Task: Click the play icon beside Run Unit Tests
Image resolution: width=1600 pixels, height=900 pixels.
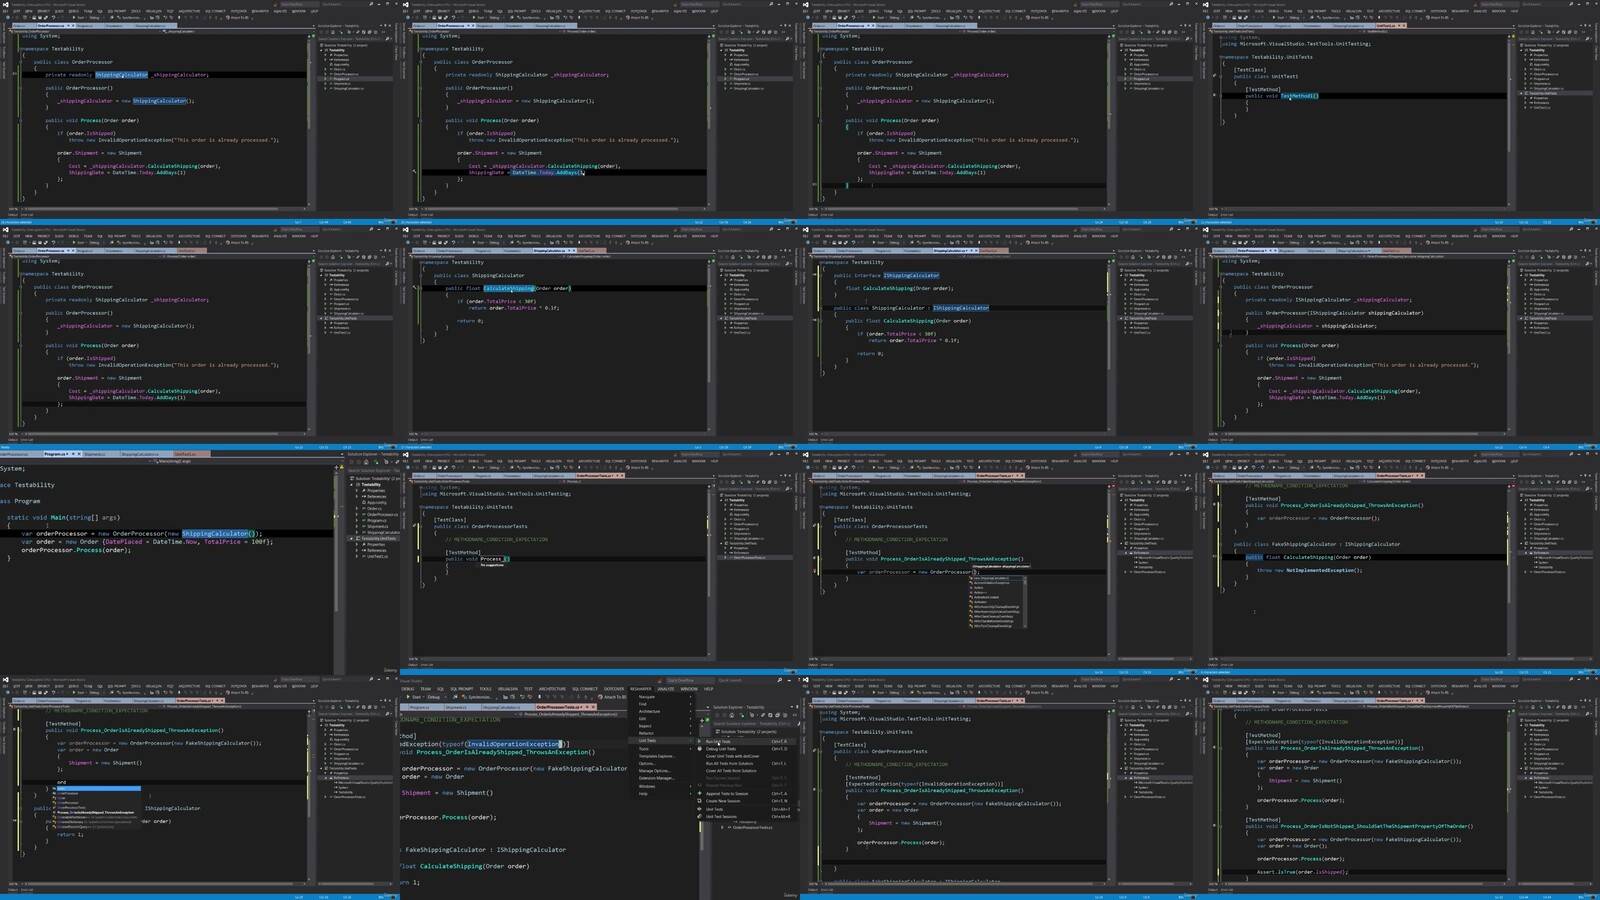Action: 700,741
